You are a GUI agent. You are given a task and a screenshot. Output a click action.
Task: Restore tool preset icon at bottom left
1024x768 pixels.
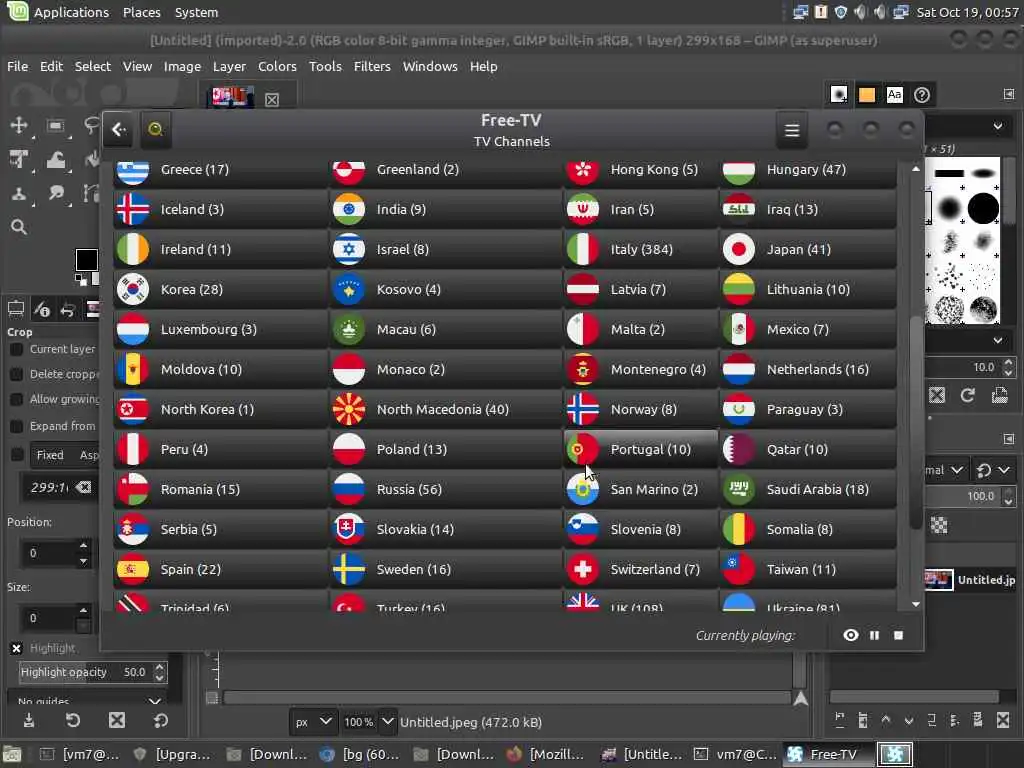pyautogui.click(x=72, y=720)
